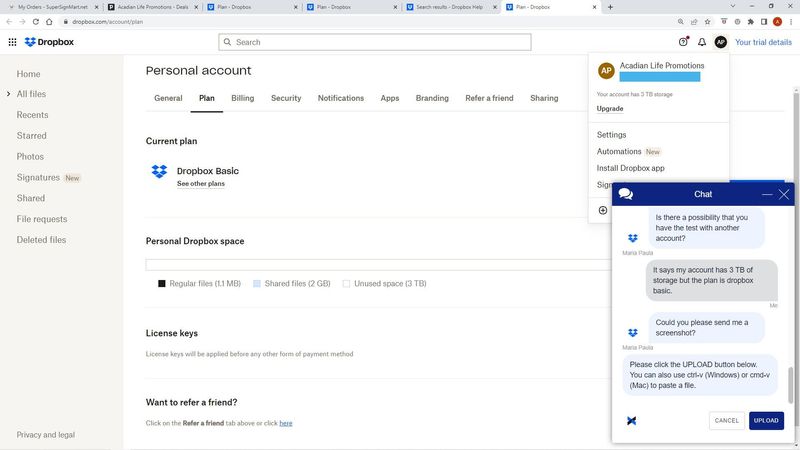This screenshot has height=450, width=800.
Task: Expand the All files tree
Action: (8, 94)
